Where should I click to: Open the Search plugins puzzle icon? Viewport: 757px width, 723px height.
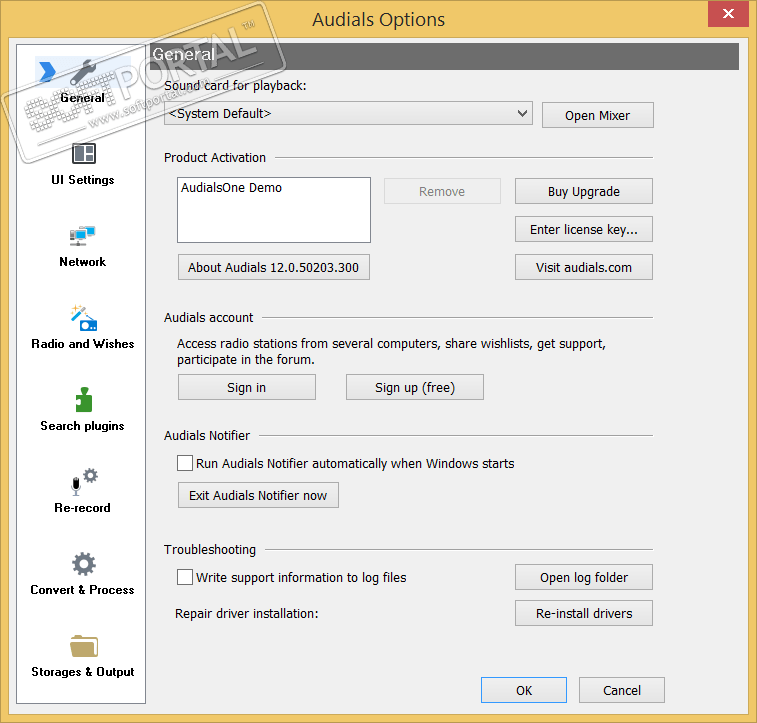pos(84,400)
